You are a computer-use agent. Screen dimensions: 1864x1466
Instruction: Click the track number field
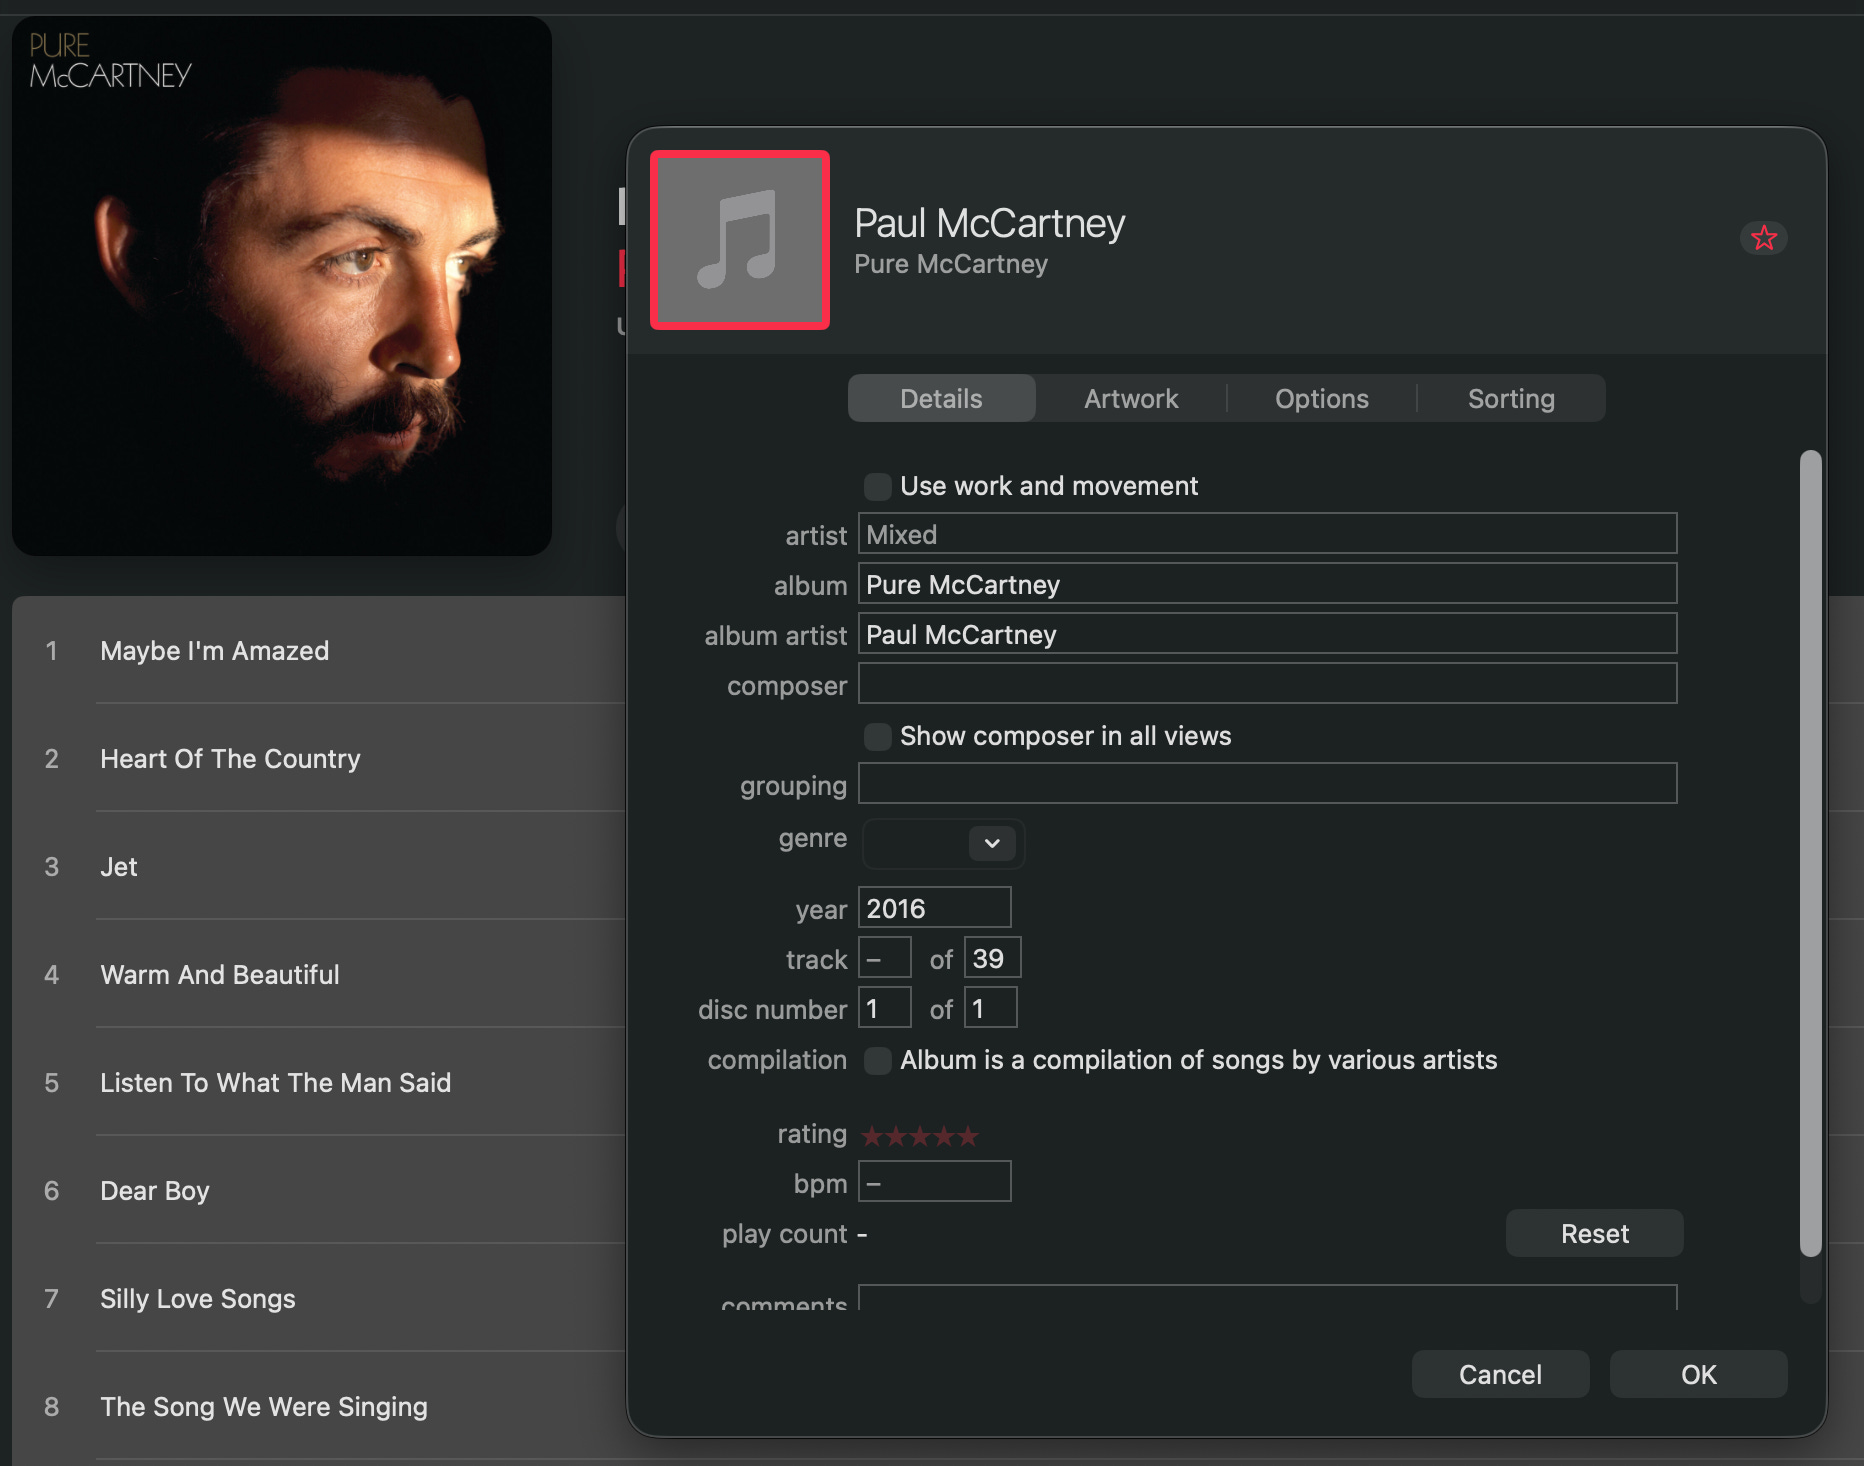pyautogui.click(x=885, y=958)
